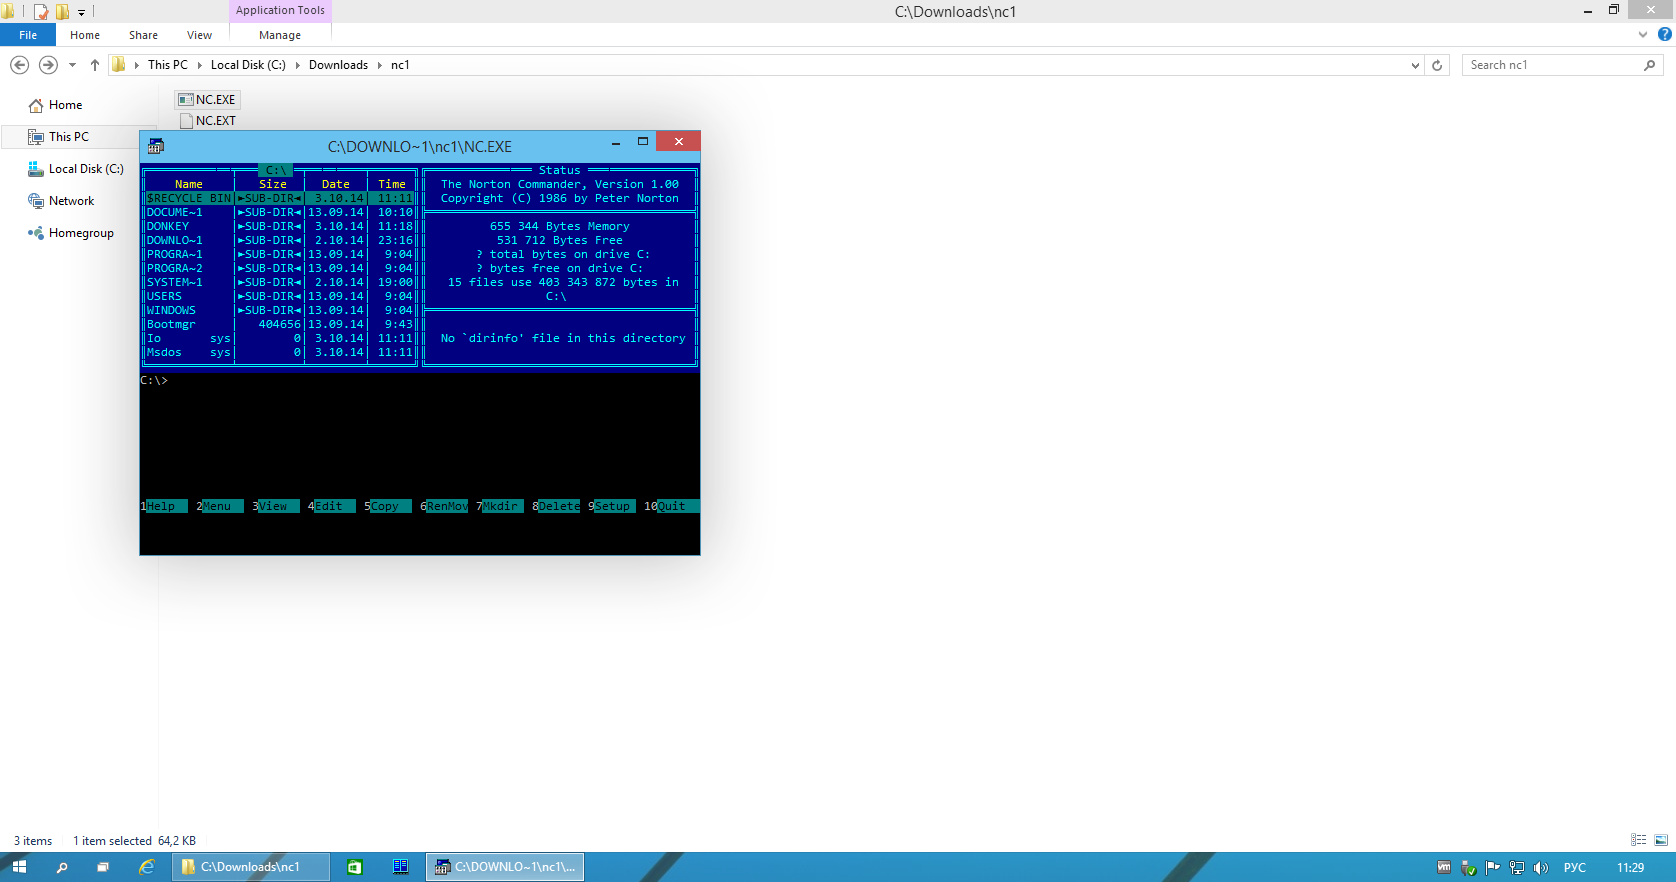
Task: Open Customize Quick Access Toolbar dropdown
Action: (x=82, y=12)
